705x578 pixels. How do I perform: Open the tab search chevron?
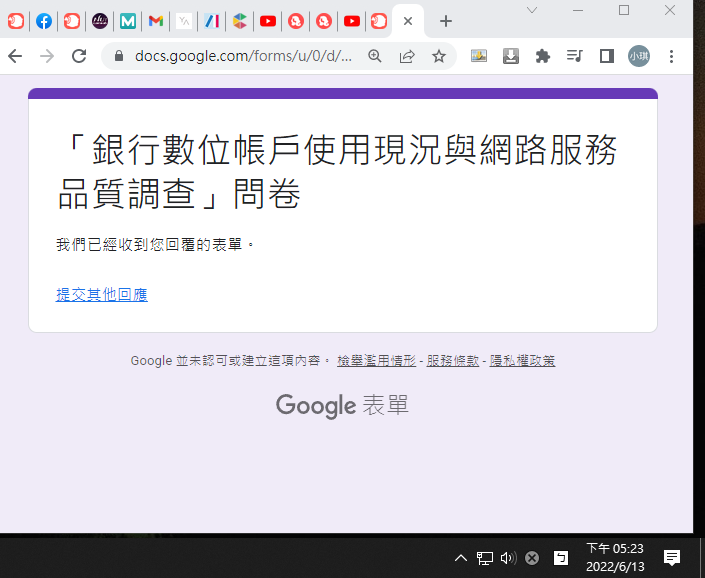click(532, 10)
